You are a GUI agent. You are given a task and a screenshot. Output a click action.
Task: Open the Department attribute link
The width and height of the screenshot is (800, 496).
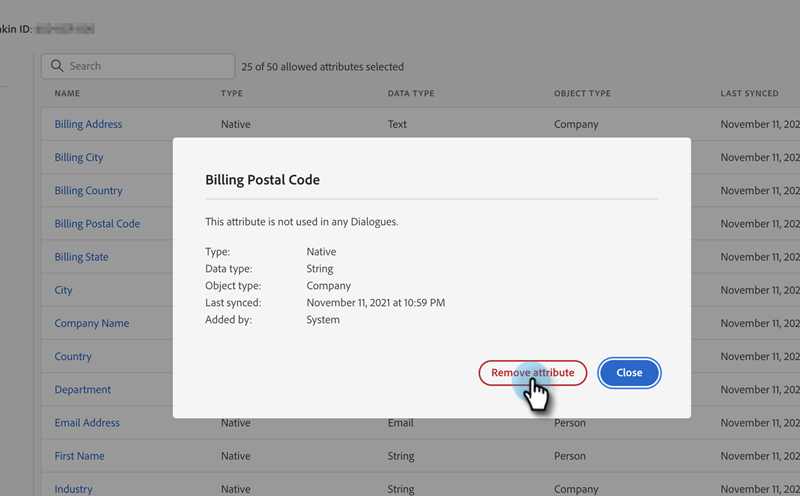(82, 389)
